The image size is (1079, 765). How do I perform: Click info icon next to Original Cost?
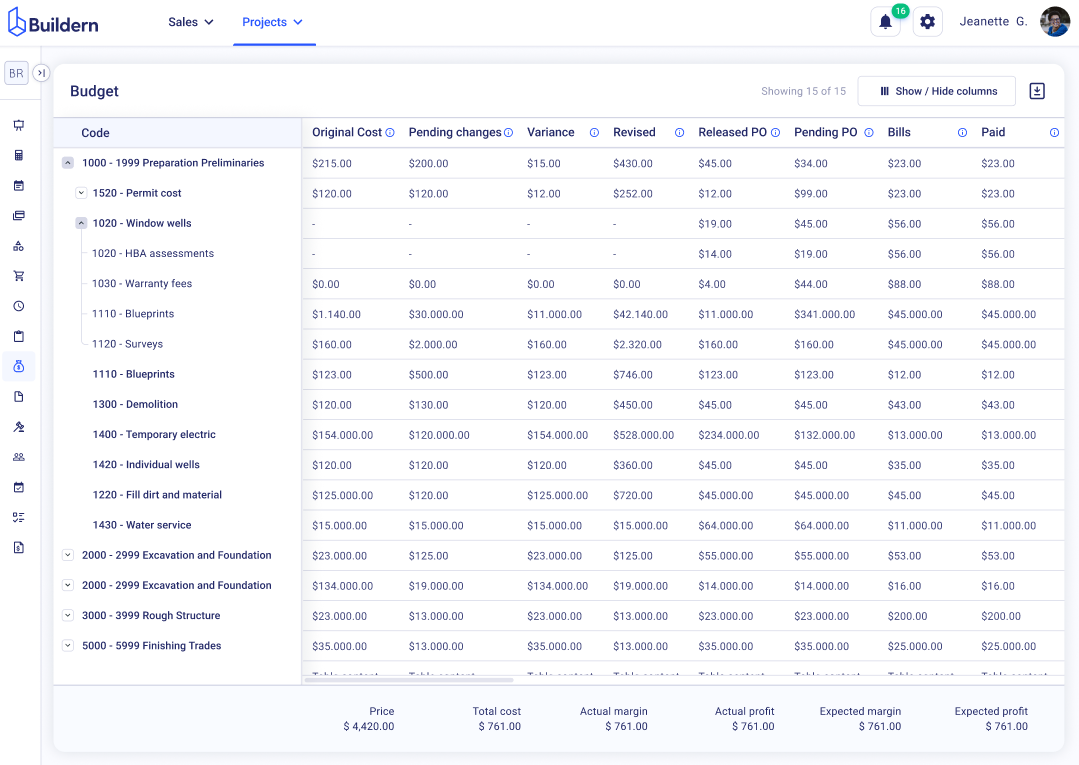pos(390,133)
